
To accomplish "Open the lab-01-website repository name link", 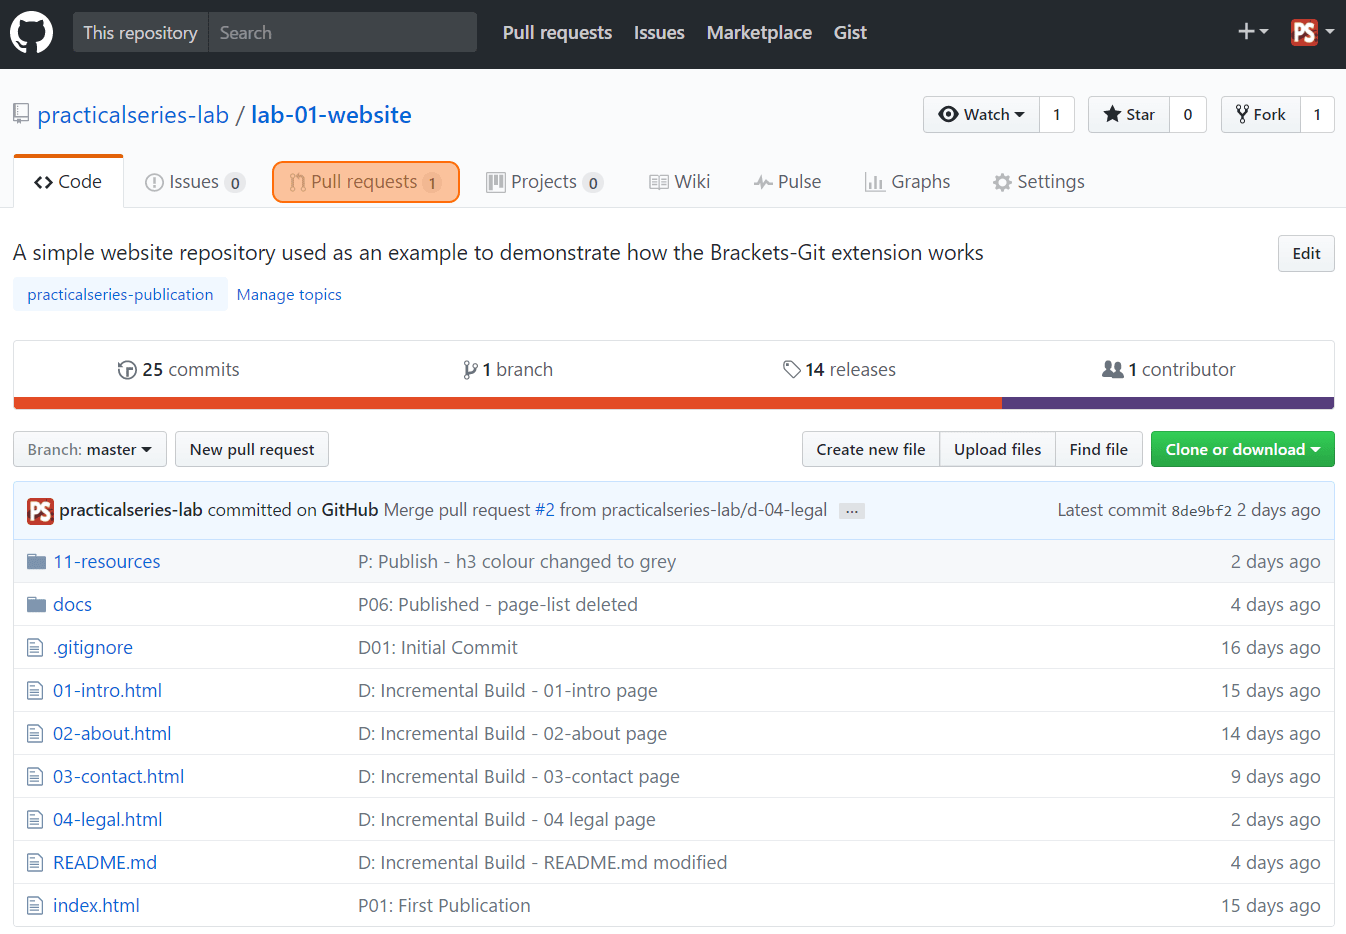I will pyautogui.click(x=331, y=115).
